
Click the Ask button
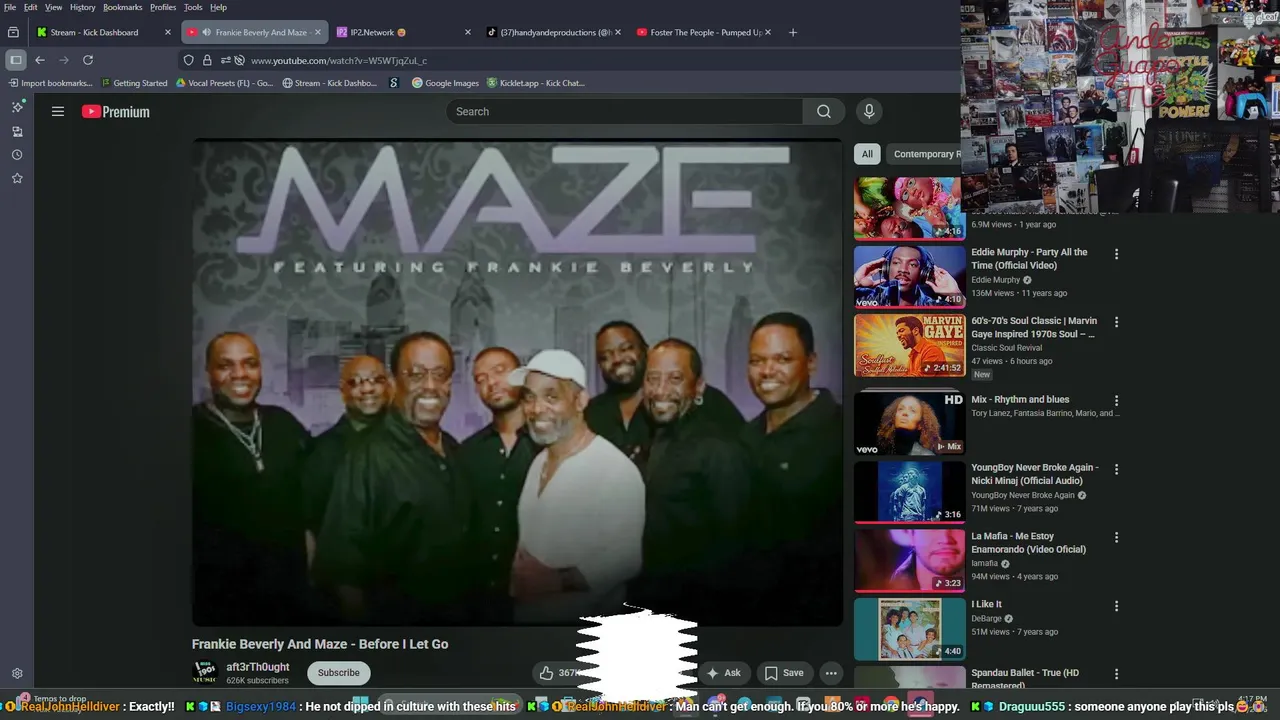point(724,673)
